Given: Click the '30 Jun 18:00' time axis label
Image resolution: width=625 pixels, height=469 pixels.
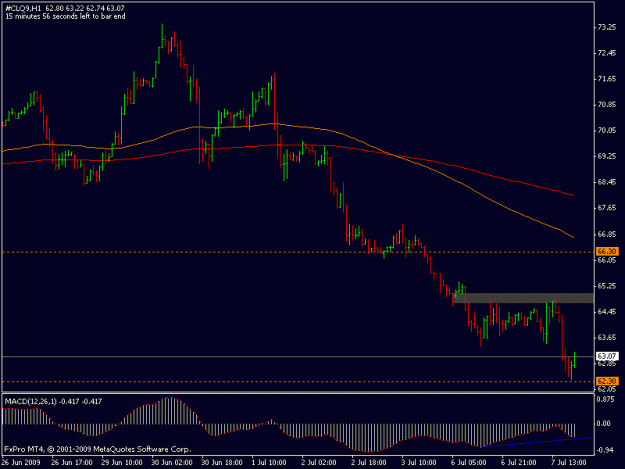Looking at the screenshot, I should 222,463.
